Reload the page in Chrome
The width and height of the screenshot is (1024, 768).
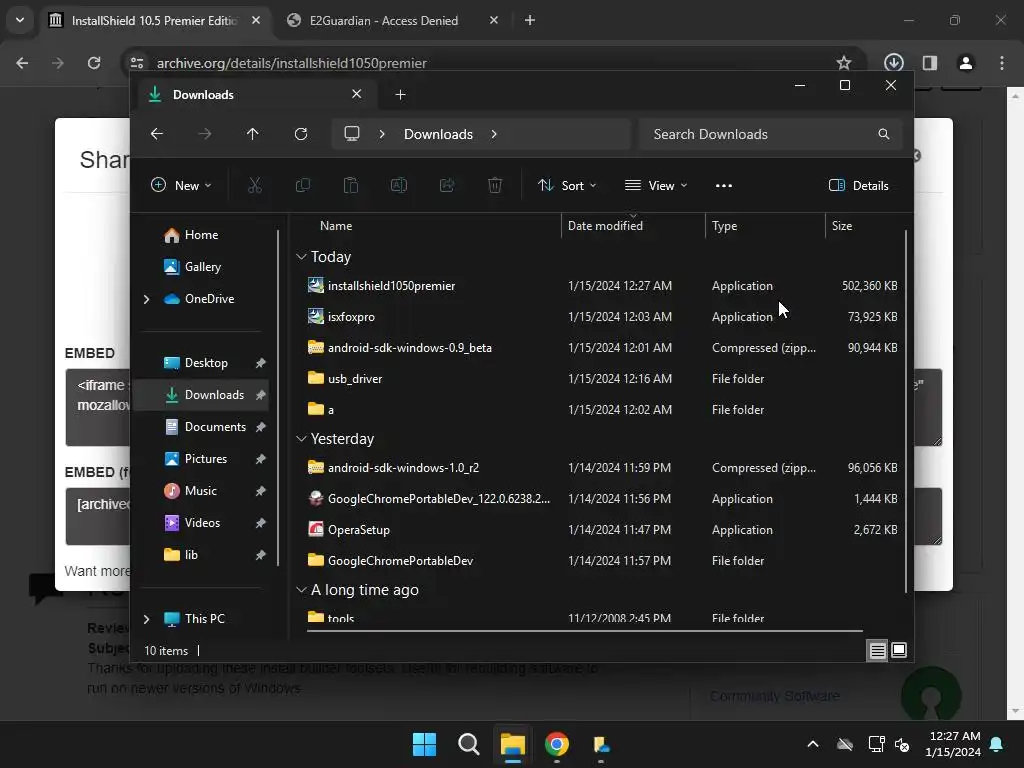pyautogui.click(x=94, y=63)
